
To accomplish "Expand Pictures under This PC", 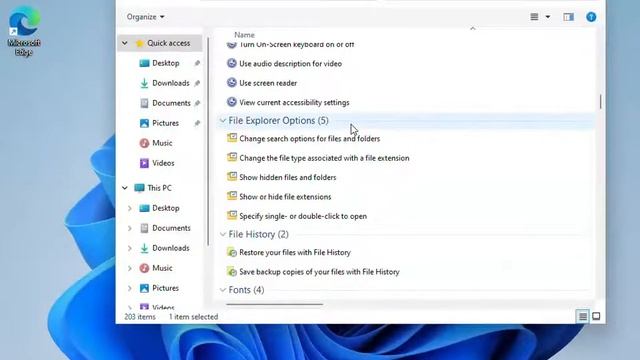I will point(130,288).
